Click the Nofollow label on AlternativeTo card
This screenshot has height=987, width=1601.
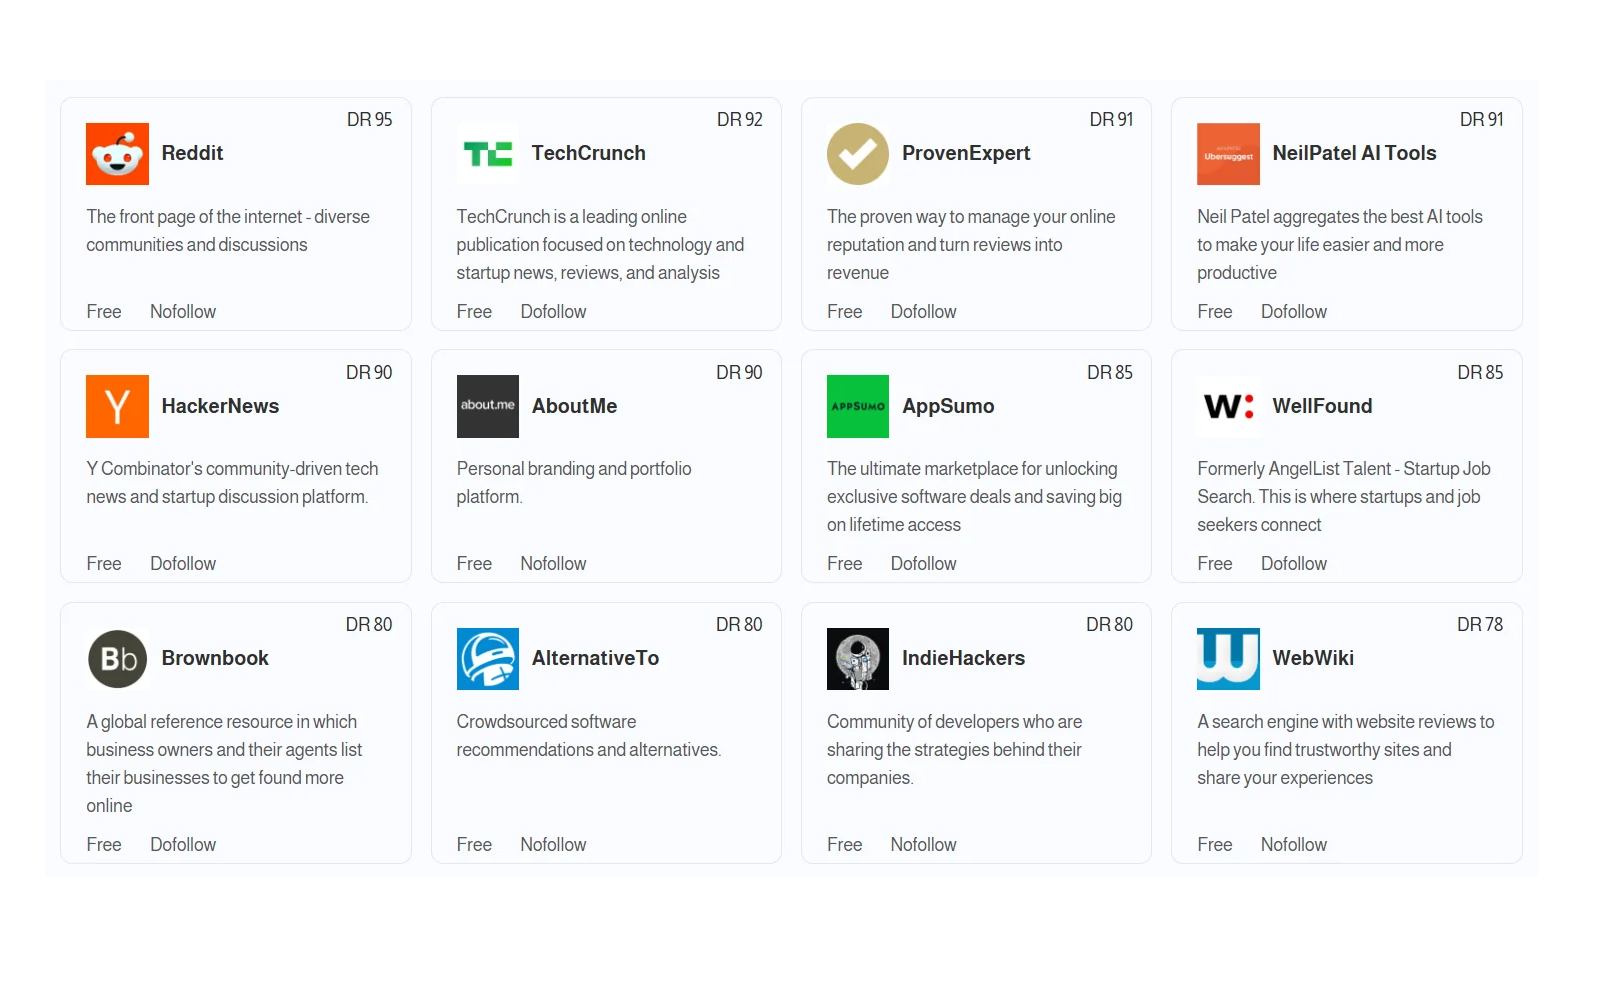(553, 845)
